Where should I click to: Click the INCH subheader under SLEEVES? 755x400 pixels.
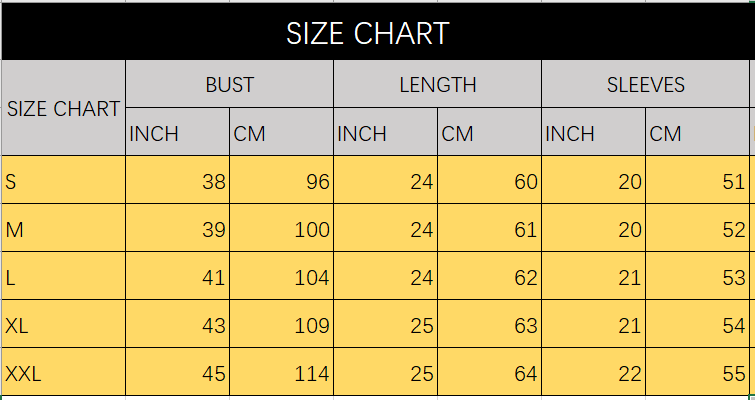pos(594,132)
